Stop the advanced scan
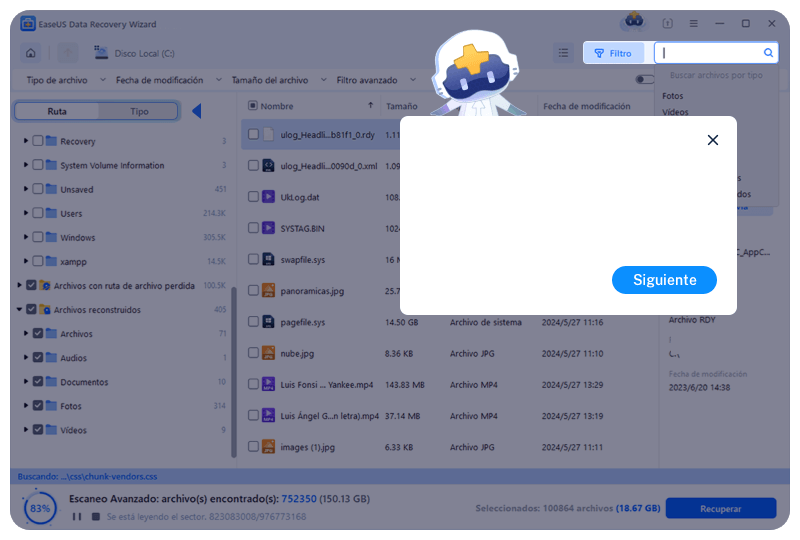The image size is (800, 540). [96, 516]
